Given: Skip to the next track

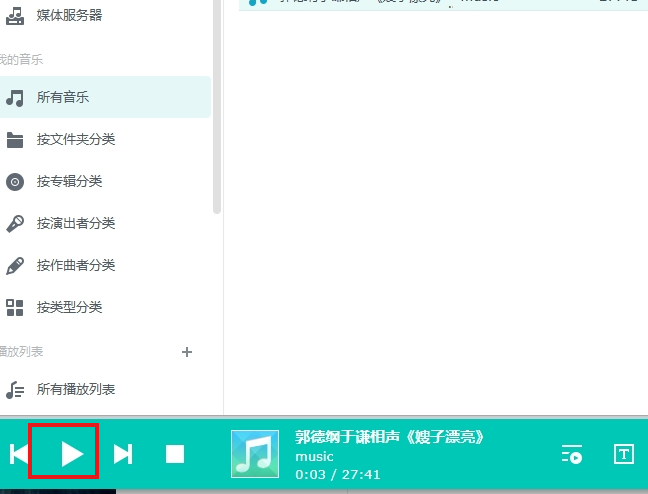Looking at the screenshot, I should [123, 454].
